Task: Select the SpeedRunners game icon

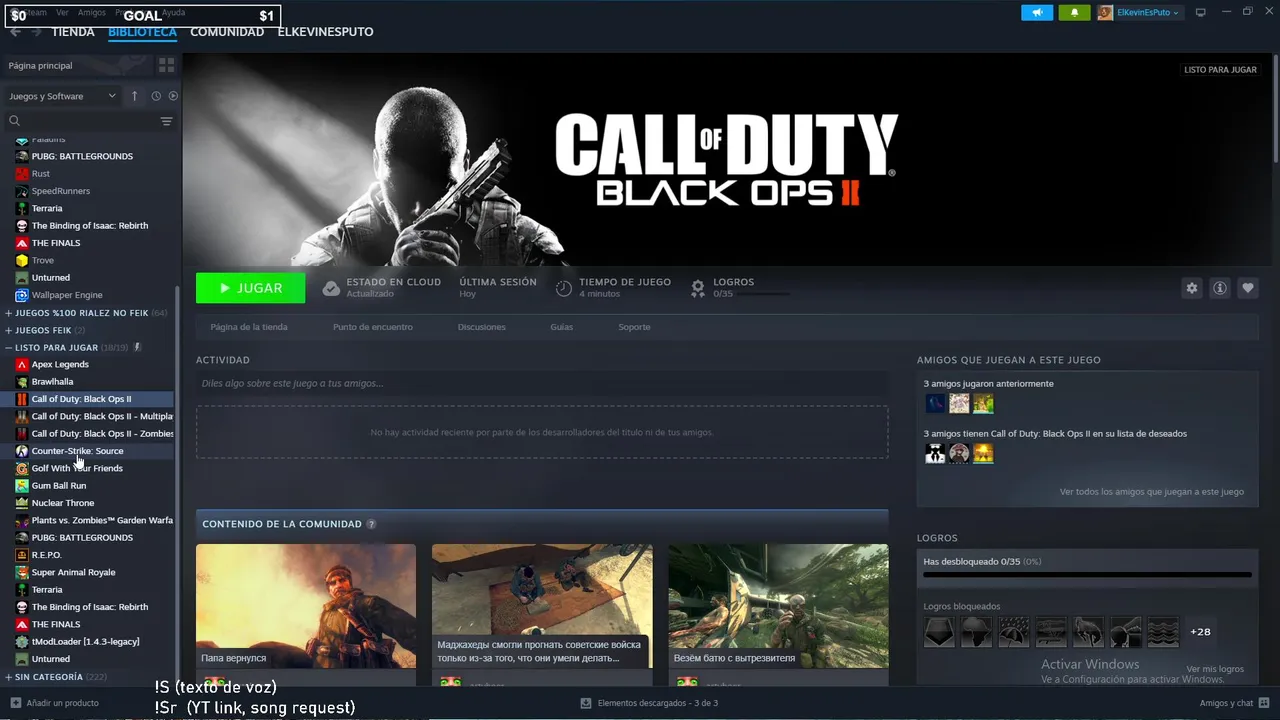Action: pos(22,191)
